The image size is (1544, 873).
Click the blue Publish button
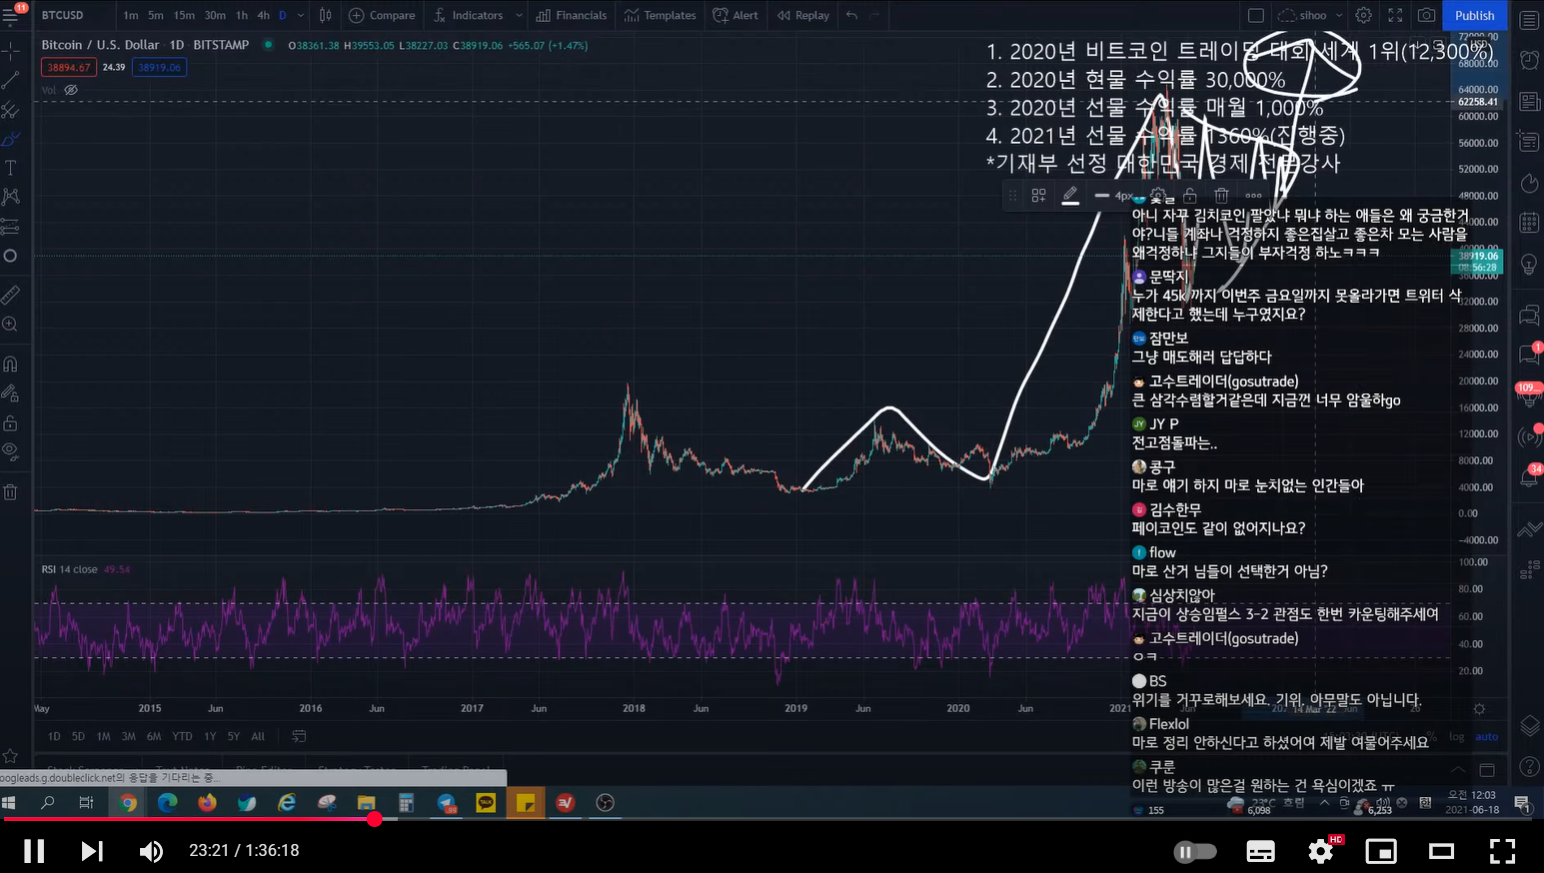coord(1474,15)
